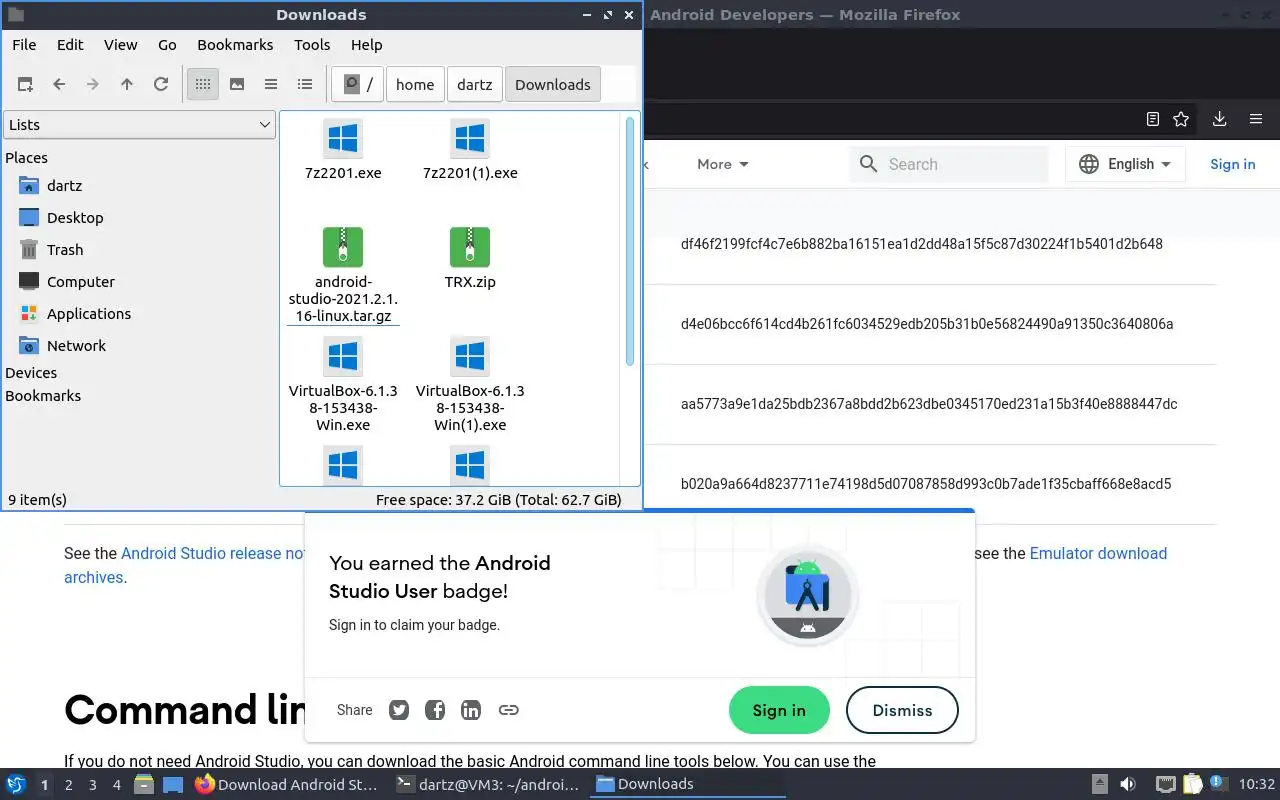Copy badge share link icon
1280x800 pixels.
pos(508,710)
